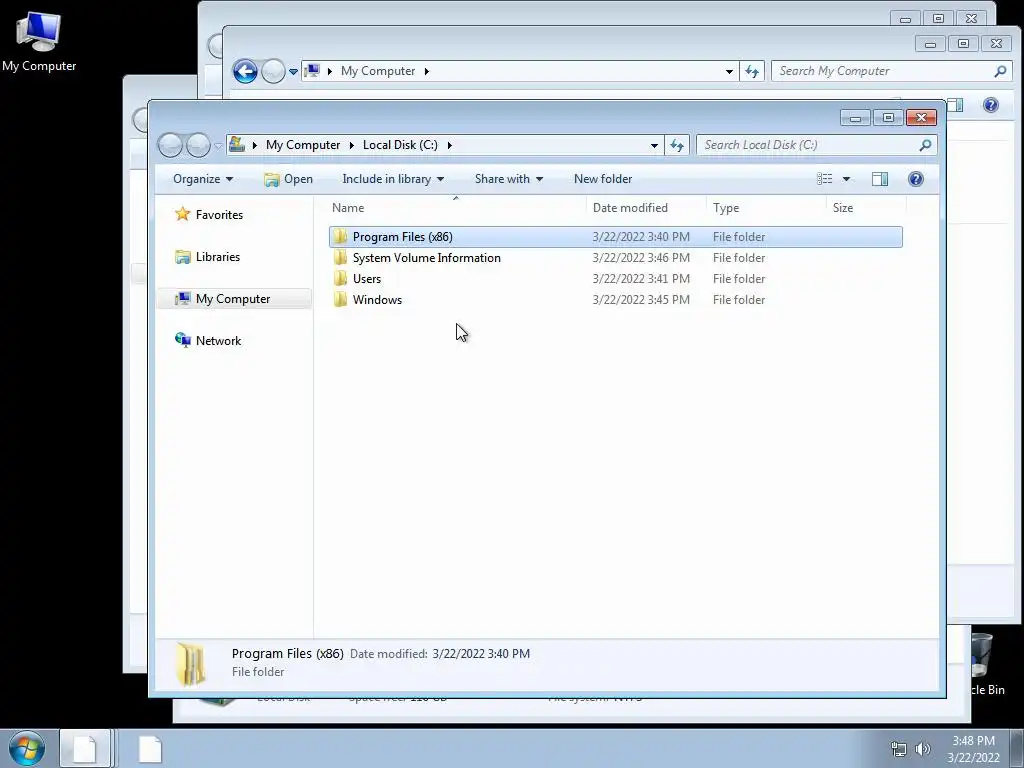
Task: Refresh the Local Disk (C:) view
Action: pos(677,145)
